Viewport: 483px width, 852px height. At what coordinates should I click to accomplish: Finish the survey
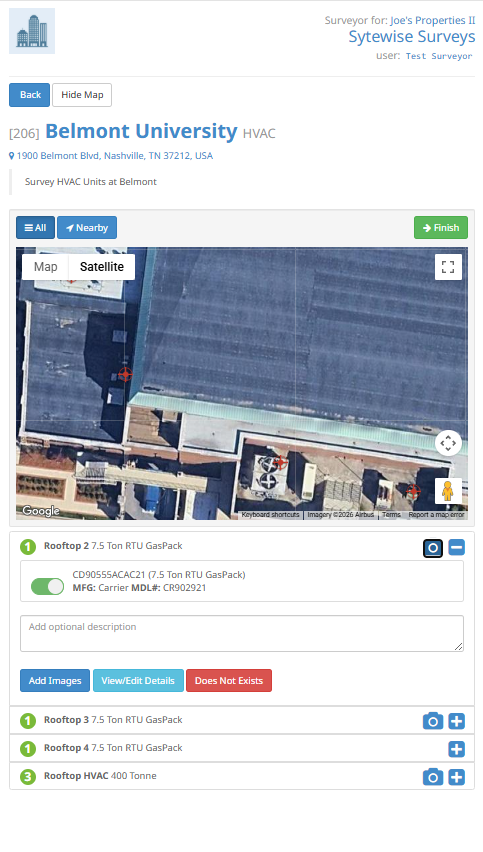point(441,228)
